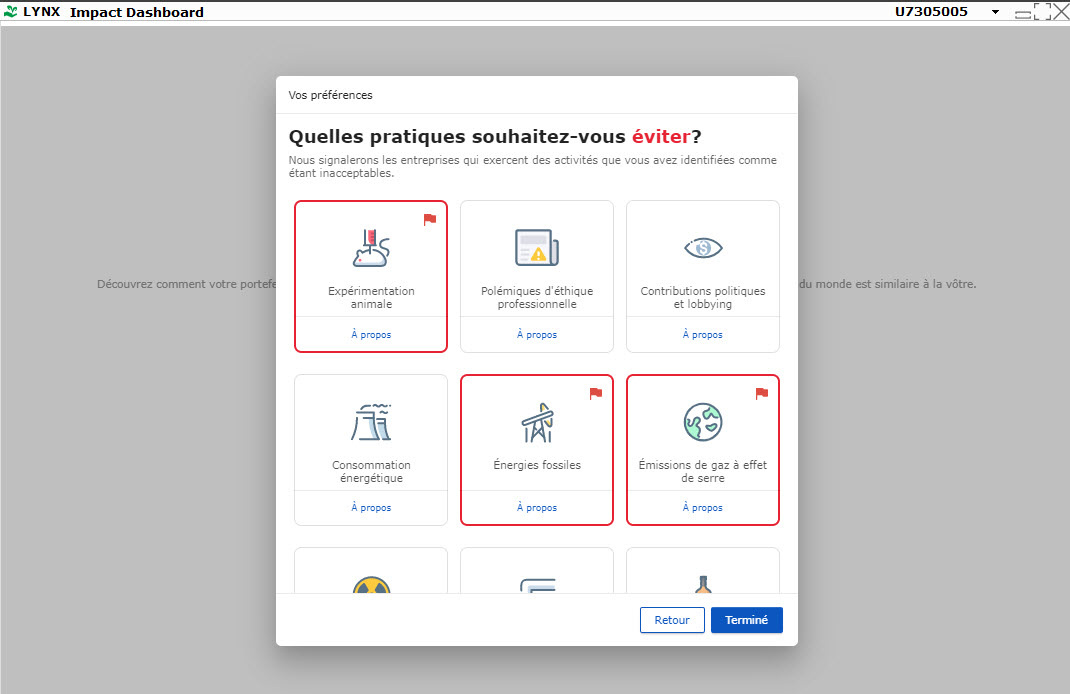This screenshot has height=694, width=1070.
Task: Click the red flag on Énergies fossiles card
Action: (x=596, y=393)
